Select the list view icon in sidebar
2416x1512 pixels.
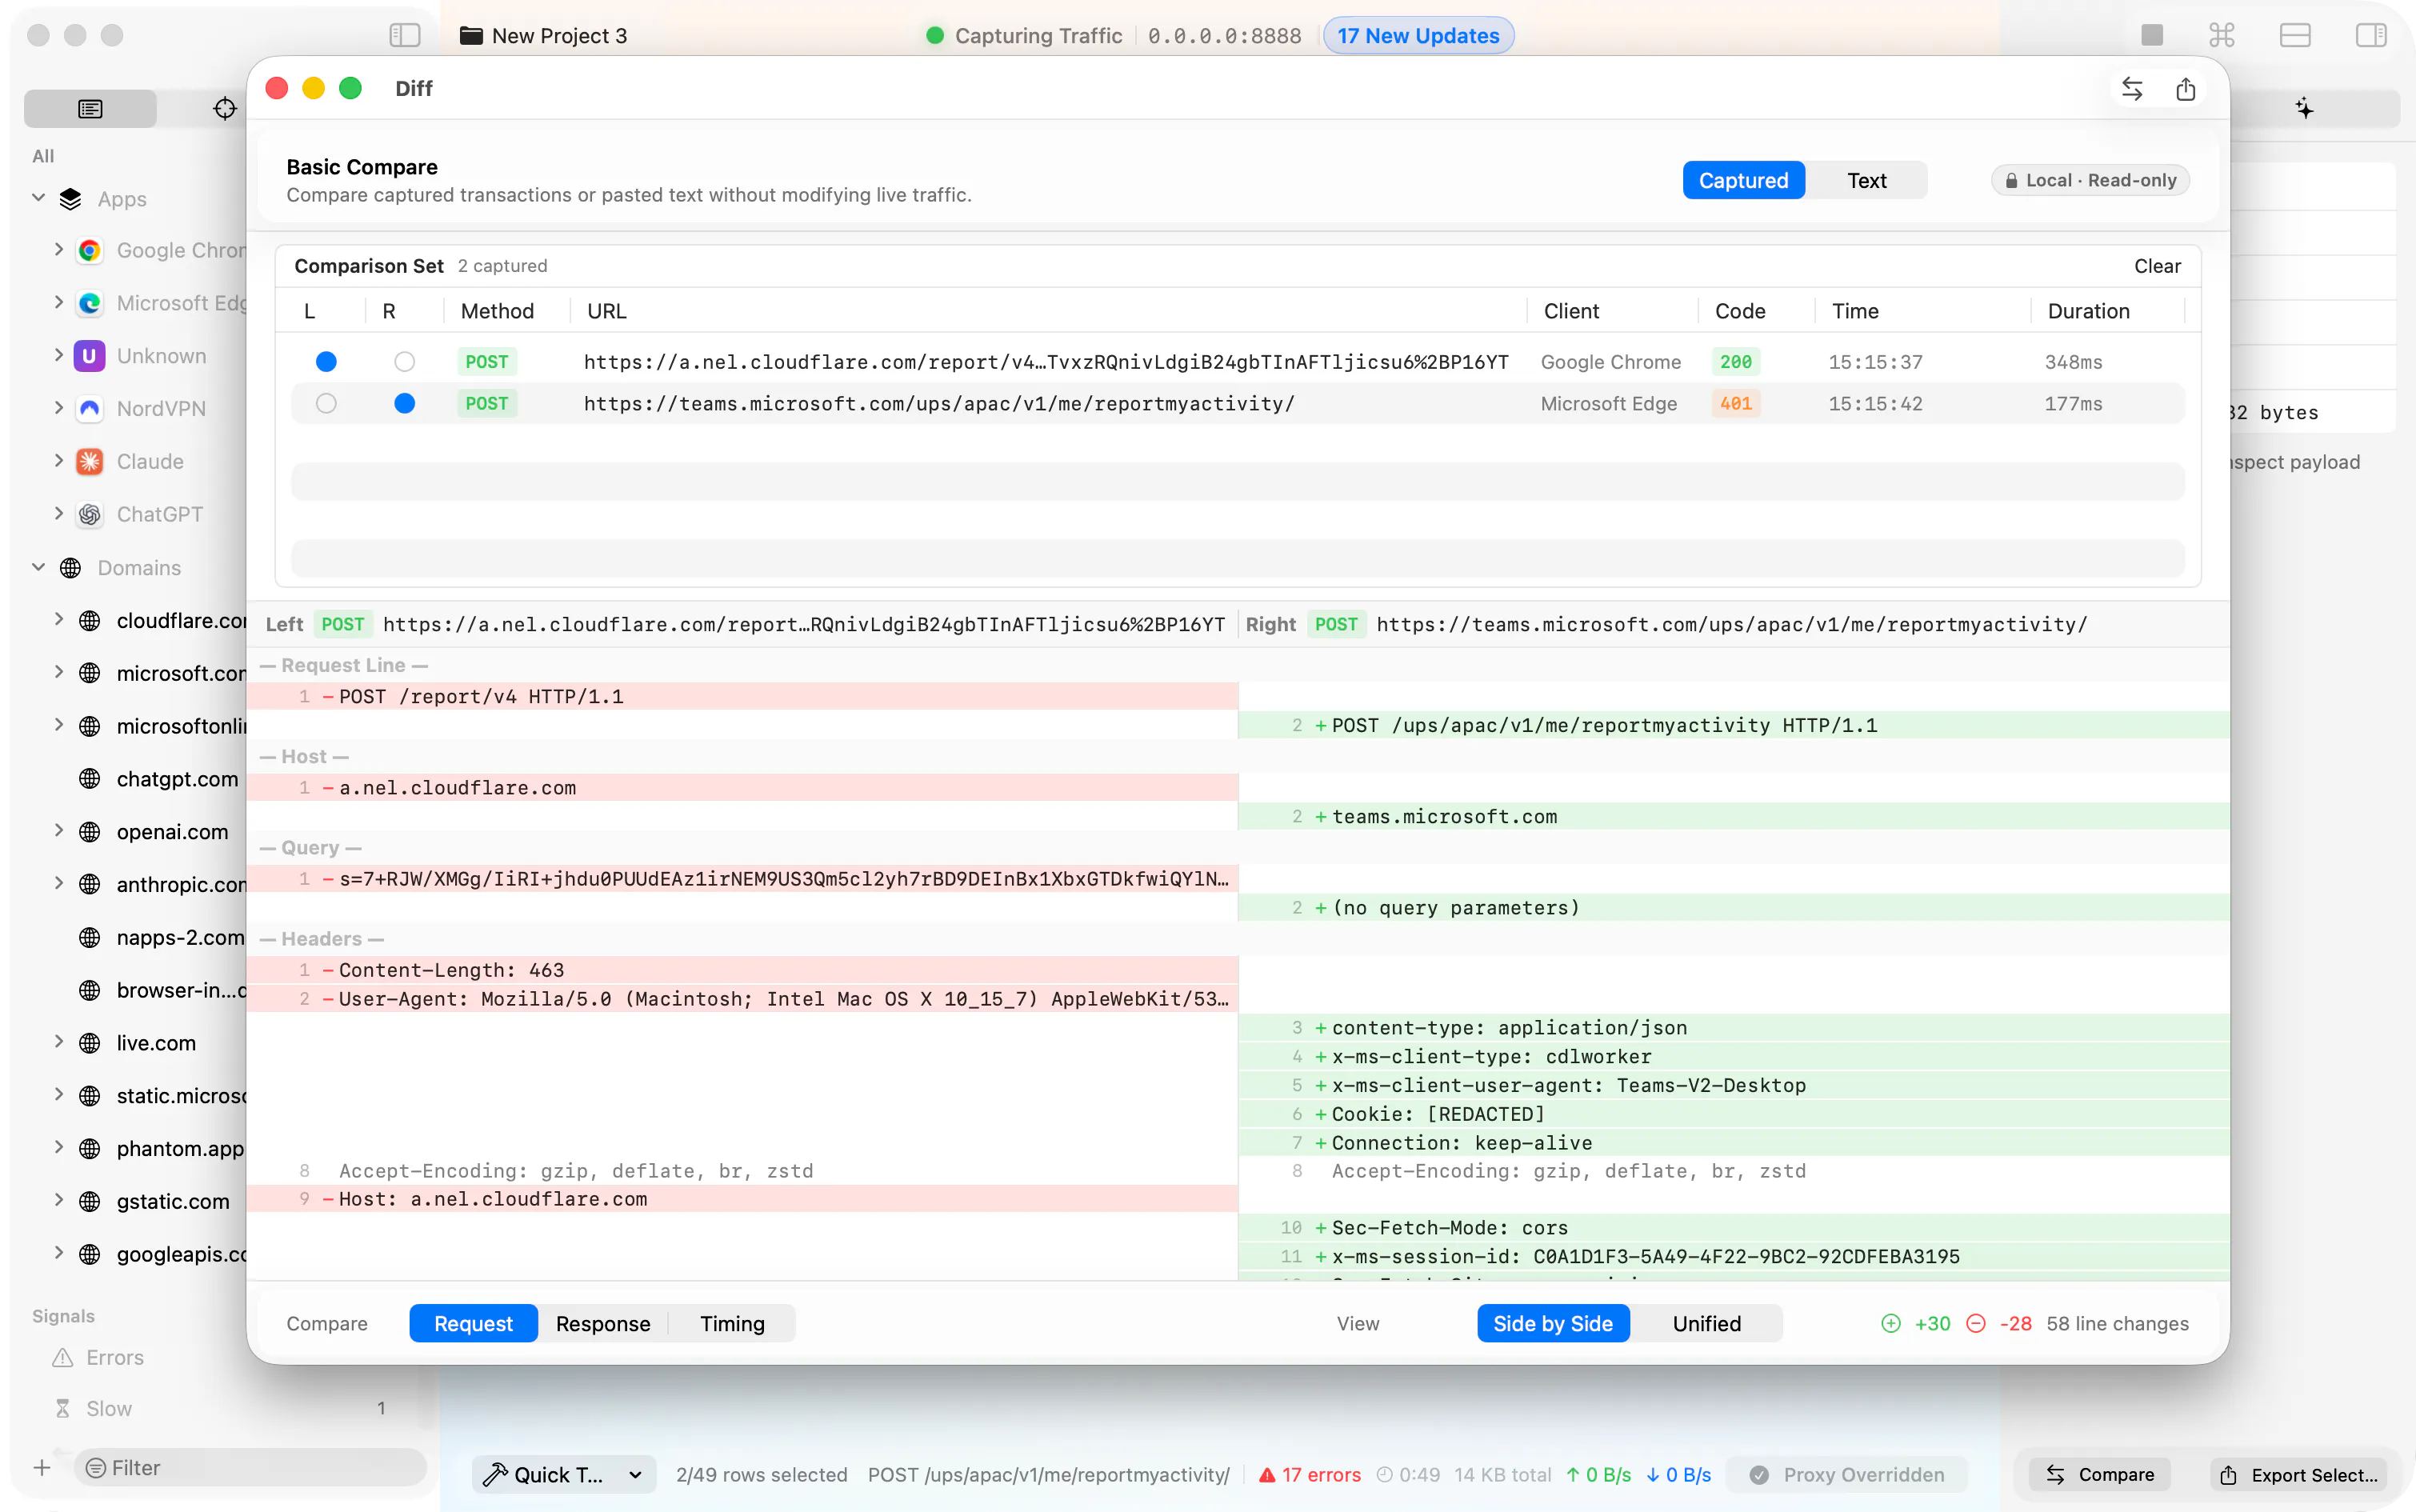pos(90,108)
